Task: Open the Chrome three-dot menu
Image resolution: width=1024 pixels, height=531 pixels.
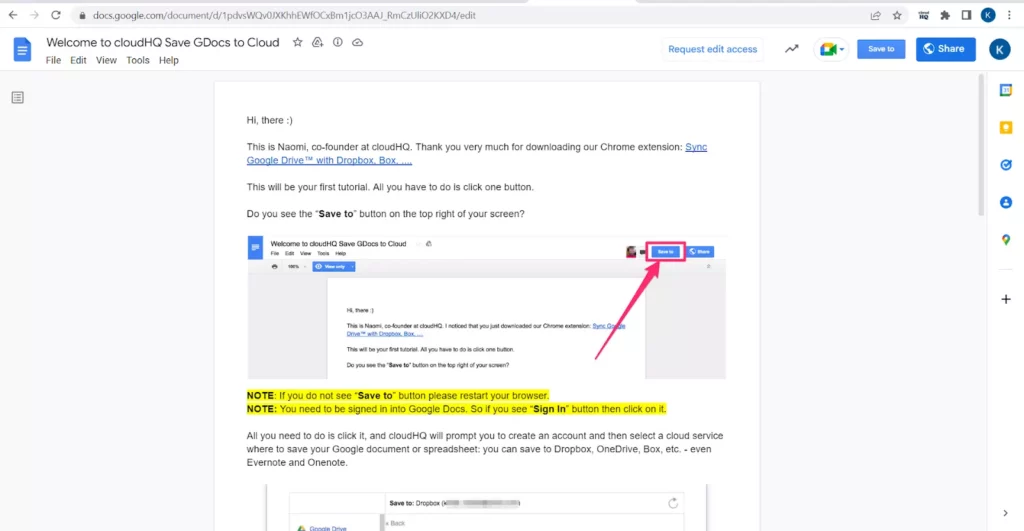Action: pyautogui.click(x=1010, y=16)
